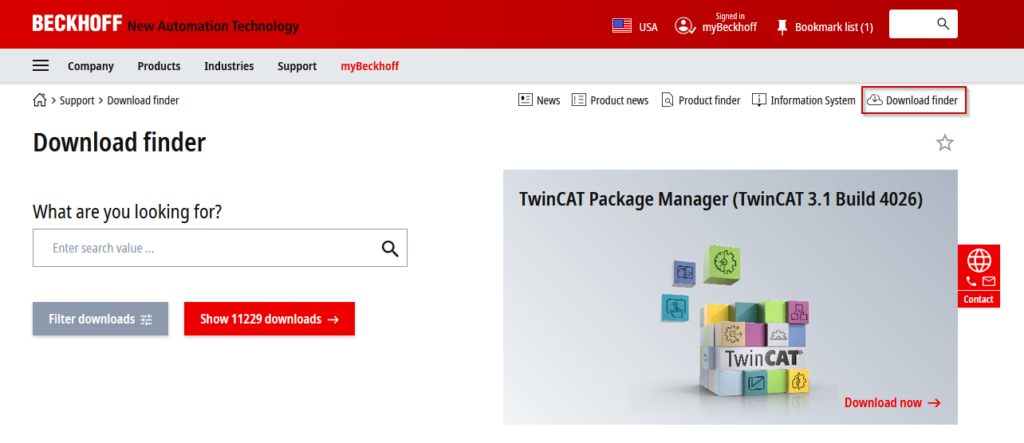Screen dimensions: 1024x443
Task: Click the Information System icon
Action: tap(759, 100)
